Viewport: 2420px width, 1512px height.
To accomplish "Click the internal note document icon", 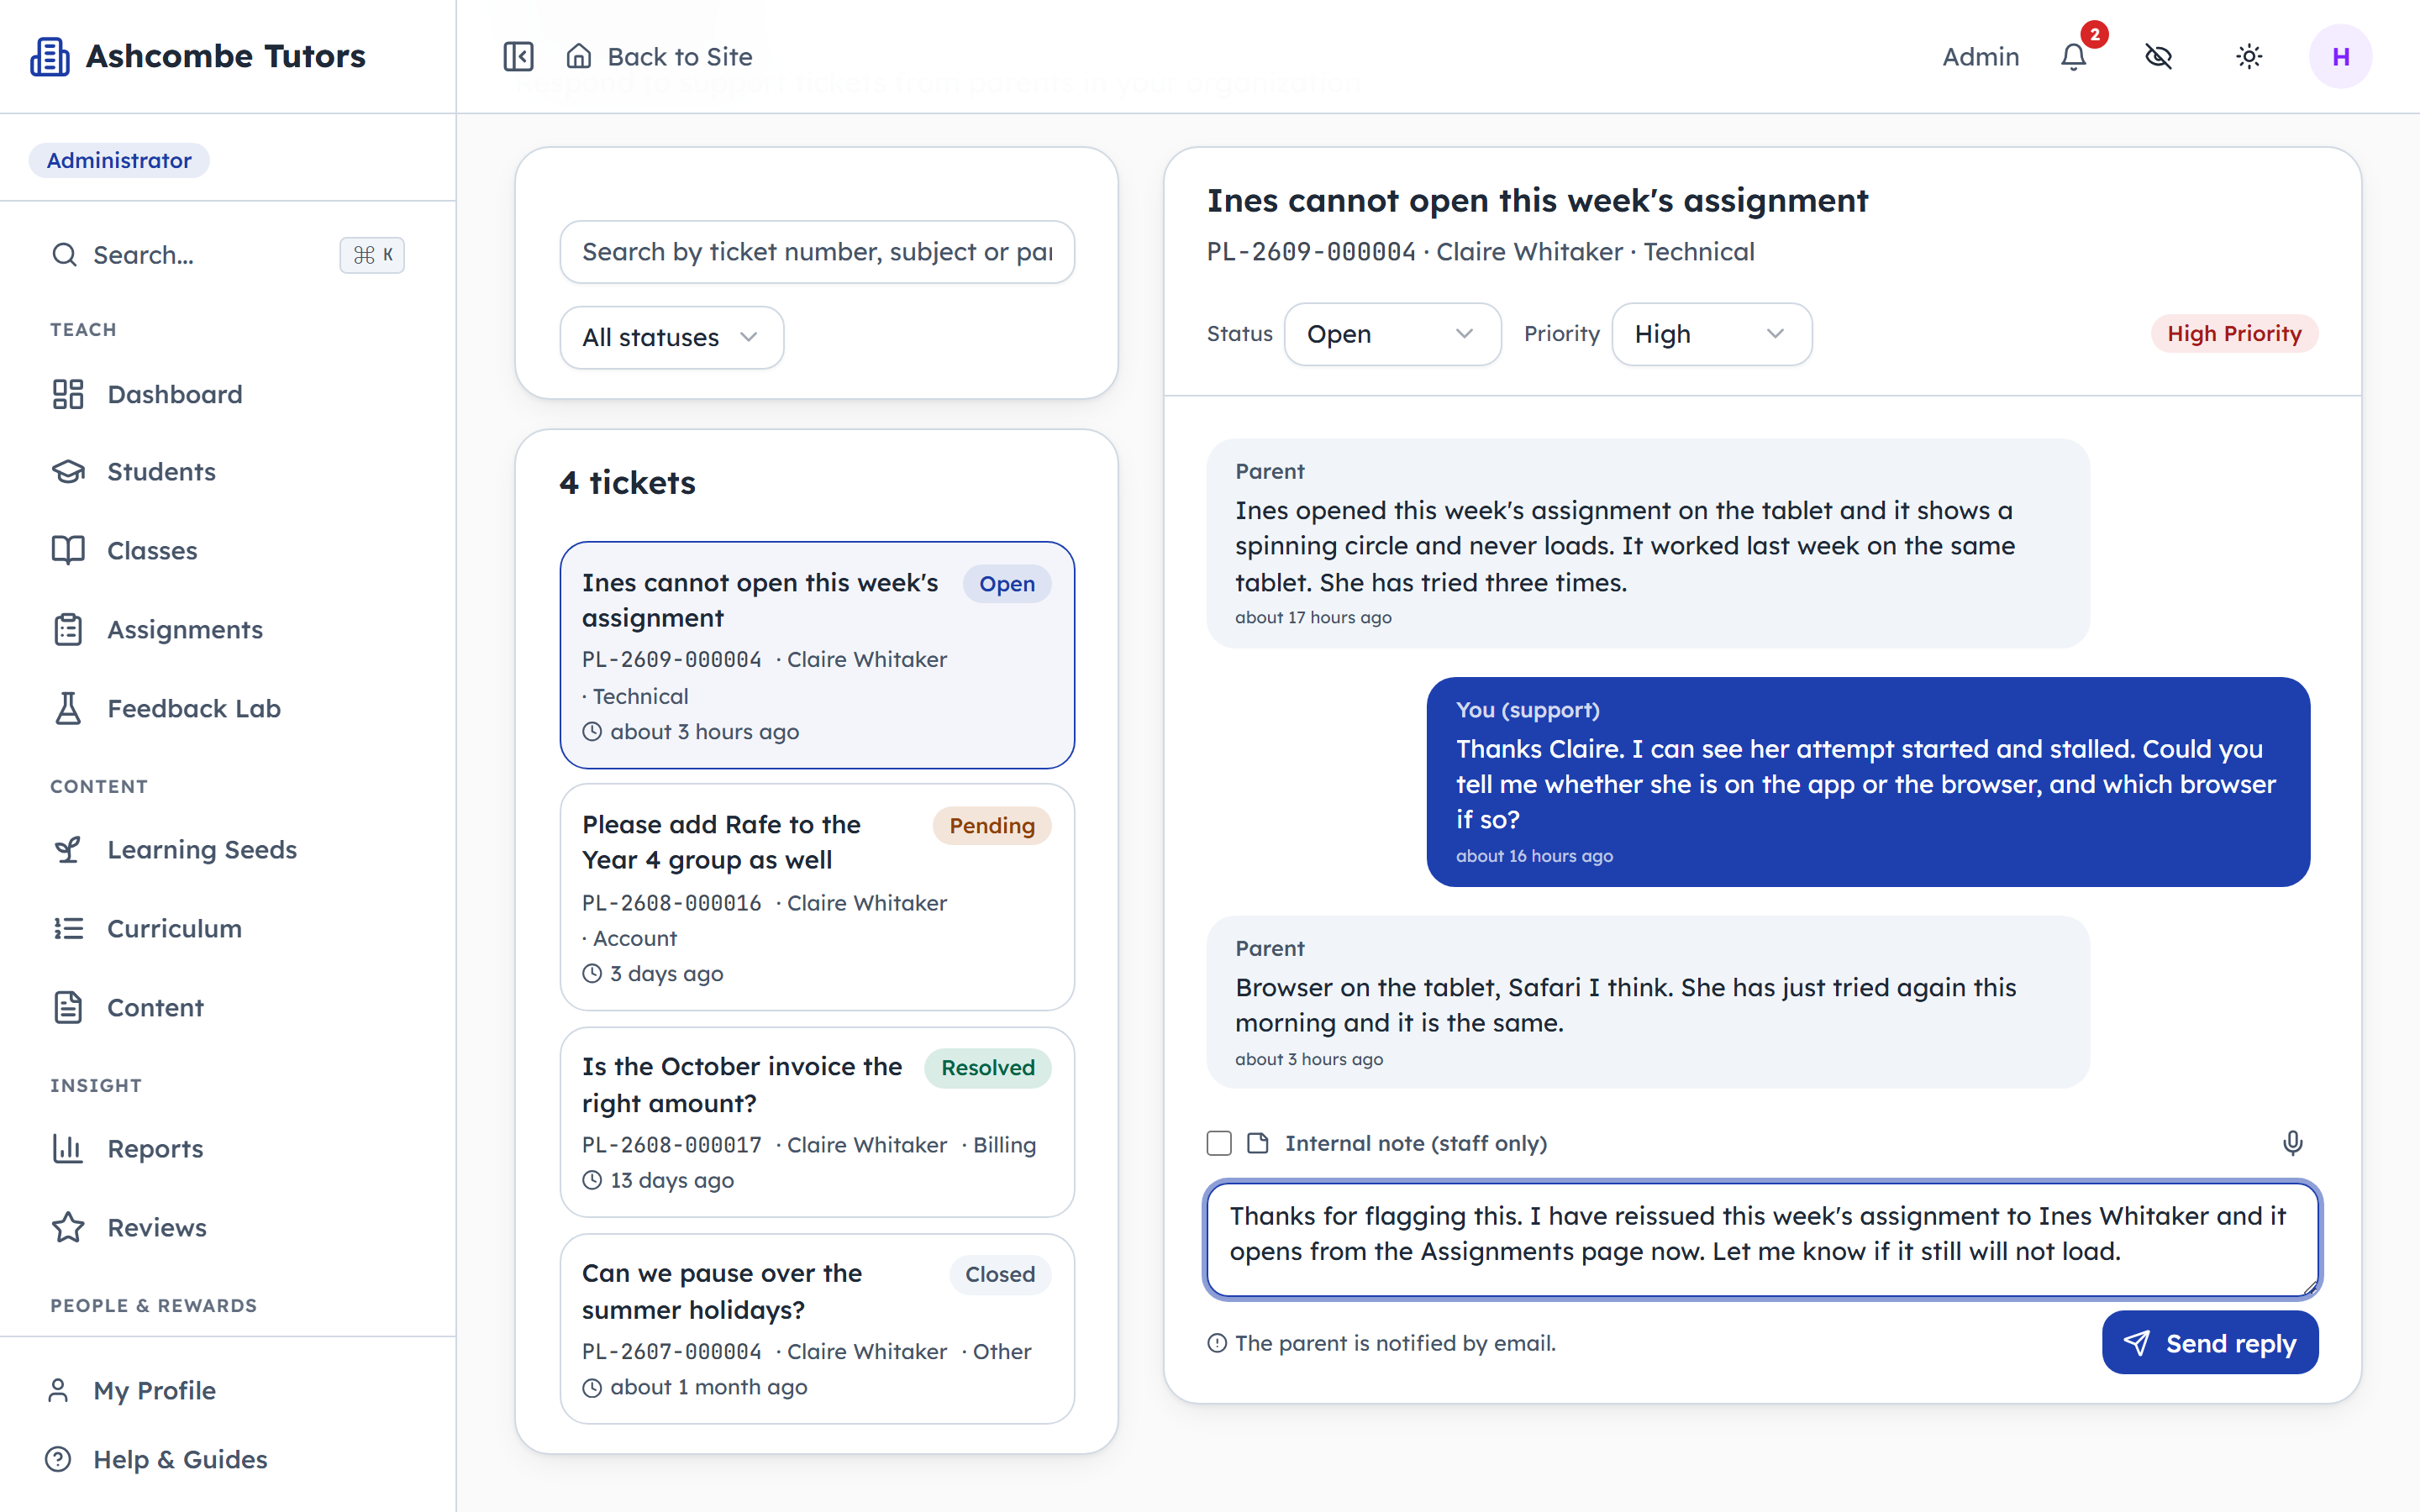I will (1258, 1143).
